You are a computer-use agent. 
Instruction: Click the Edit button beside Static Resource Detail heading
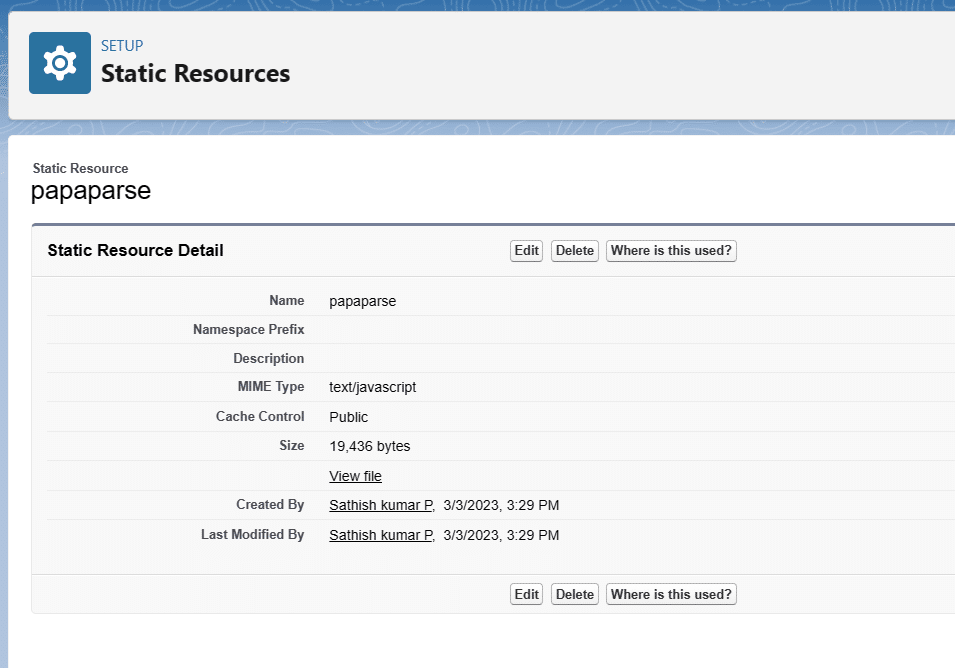[x=526, y=251]
